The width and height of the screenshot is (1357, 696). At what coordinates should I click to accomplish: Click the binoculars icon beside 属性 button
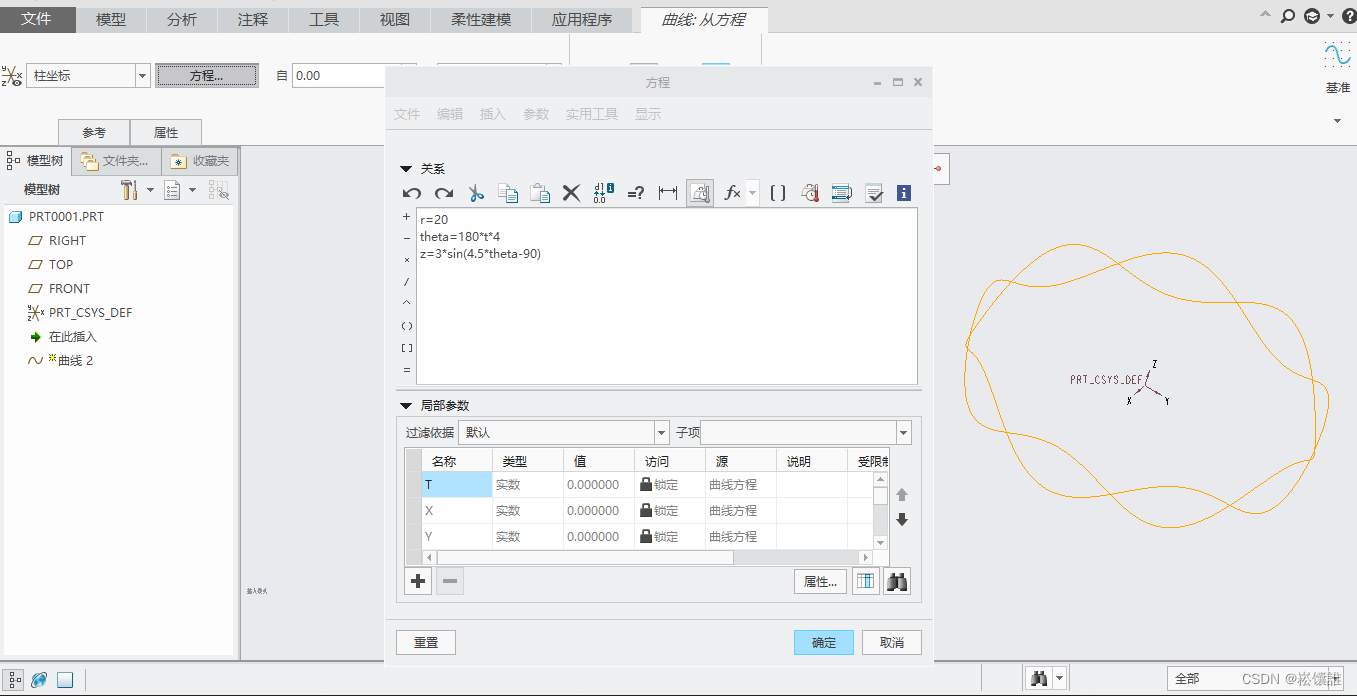tap(897, 581)
